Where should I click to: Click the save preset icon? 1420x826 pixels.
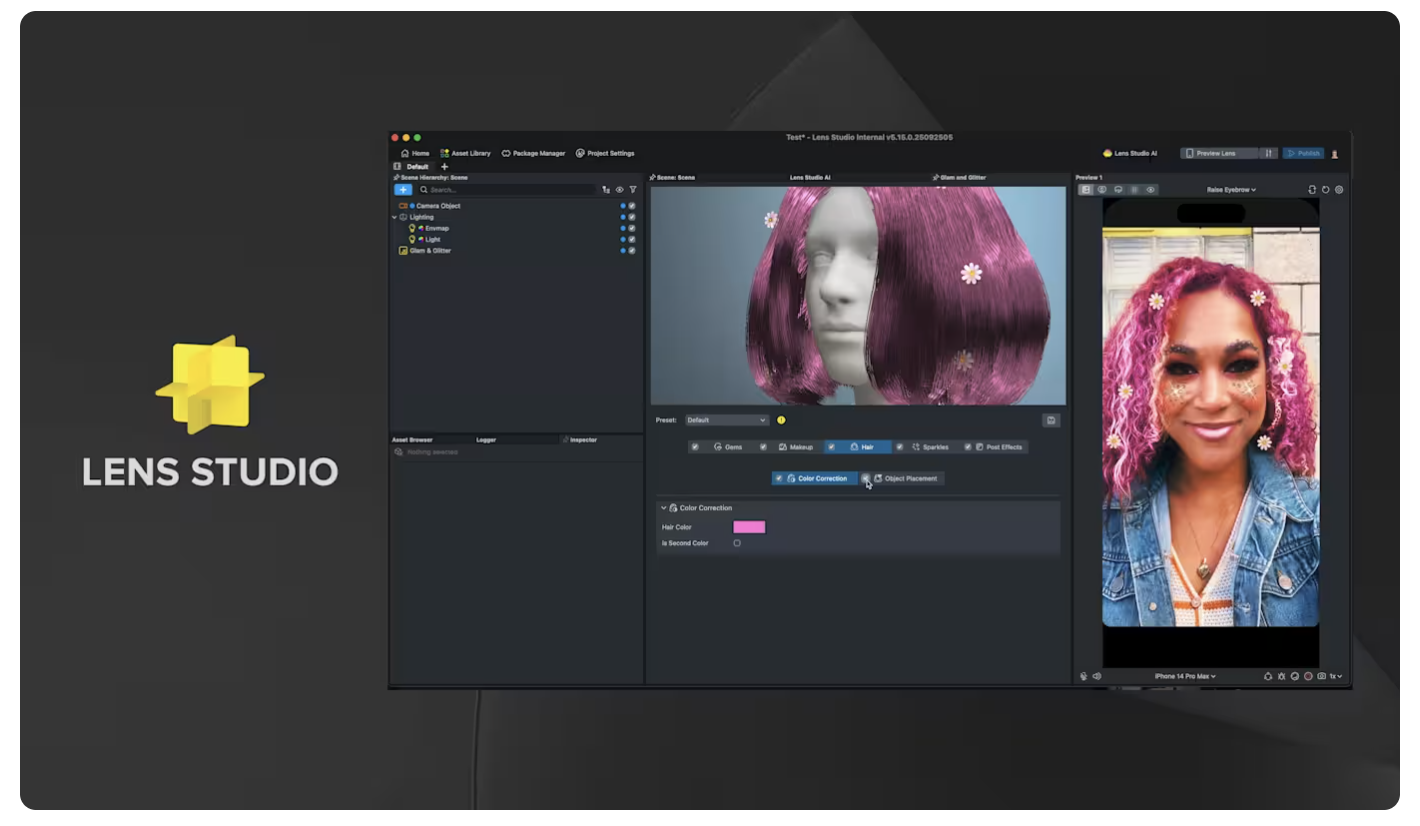click(x=1050, y=420)
